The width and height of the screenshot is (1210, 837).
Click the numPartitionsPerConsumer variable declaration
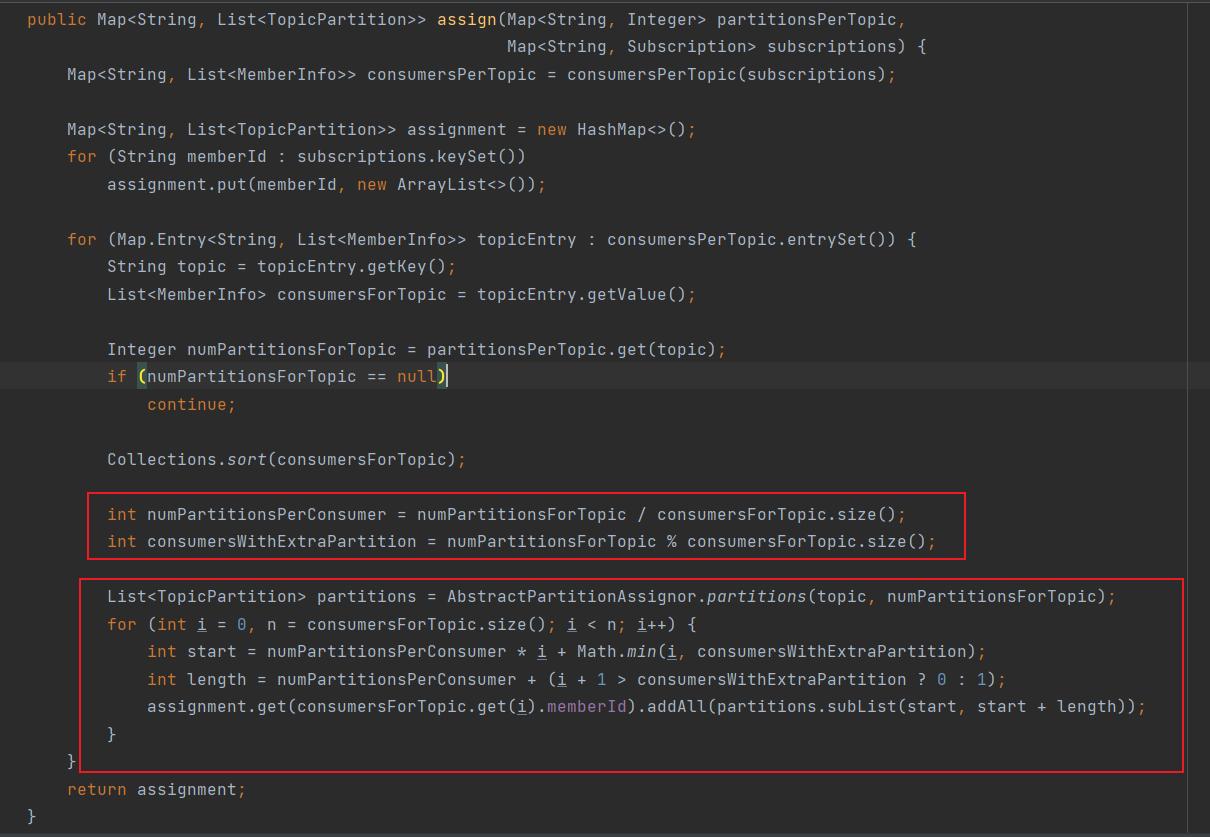point(266,514)
